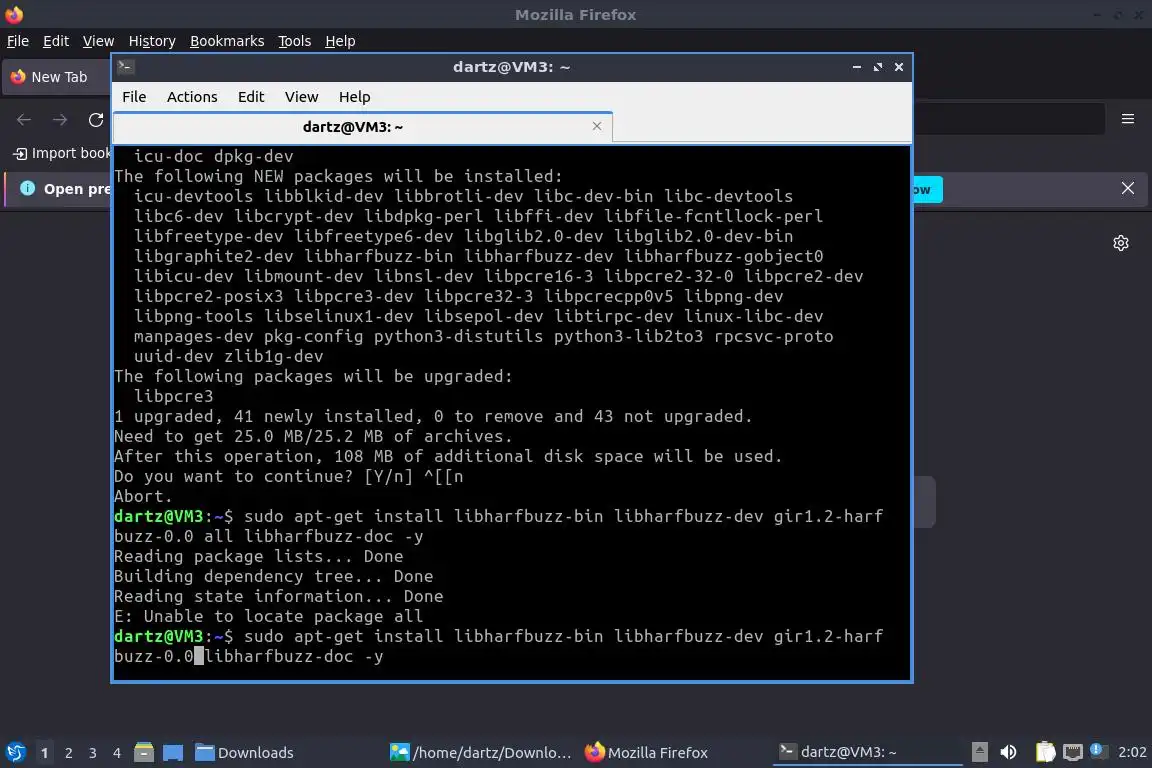Close the terminal window

click(x=899, y=67)
